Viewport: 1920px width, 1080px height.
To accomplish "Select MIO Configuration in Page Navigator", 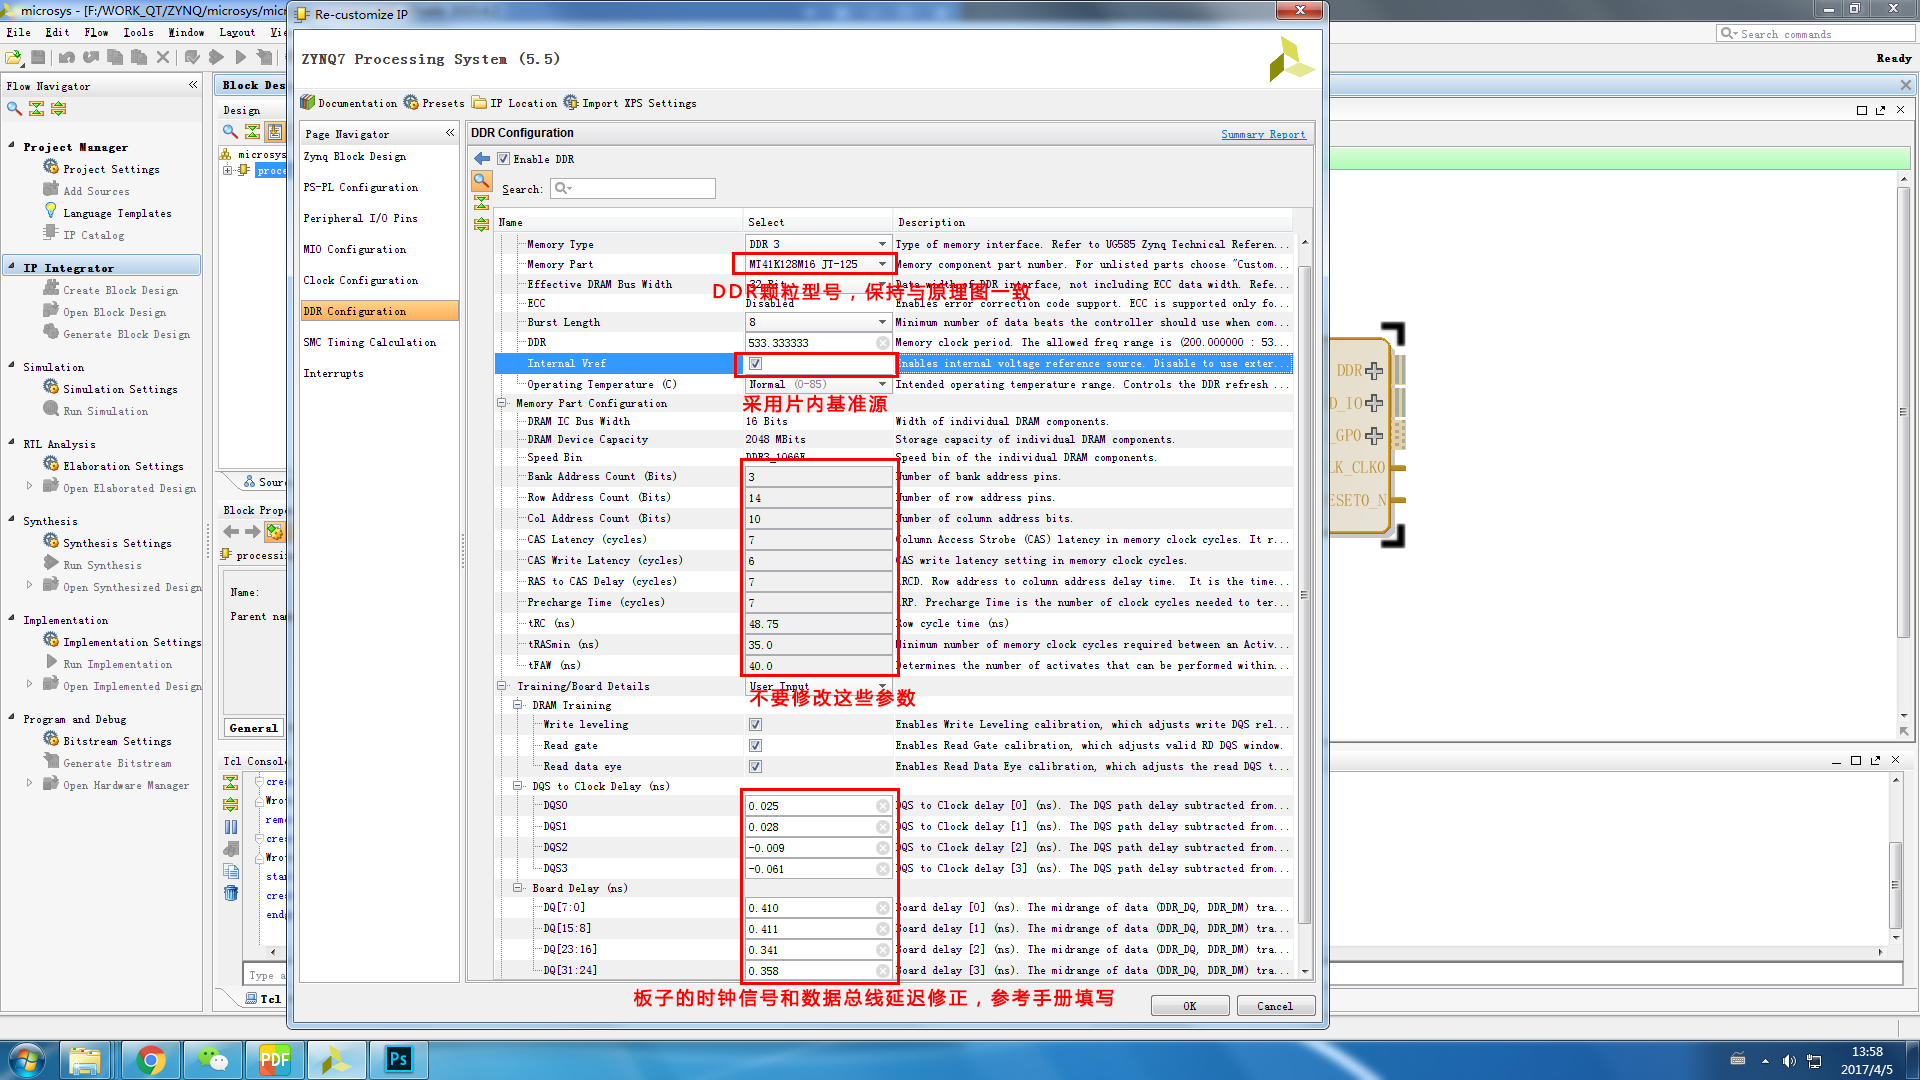I will [x=355, y=250].
